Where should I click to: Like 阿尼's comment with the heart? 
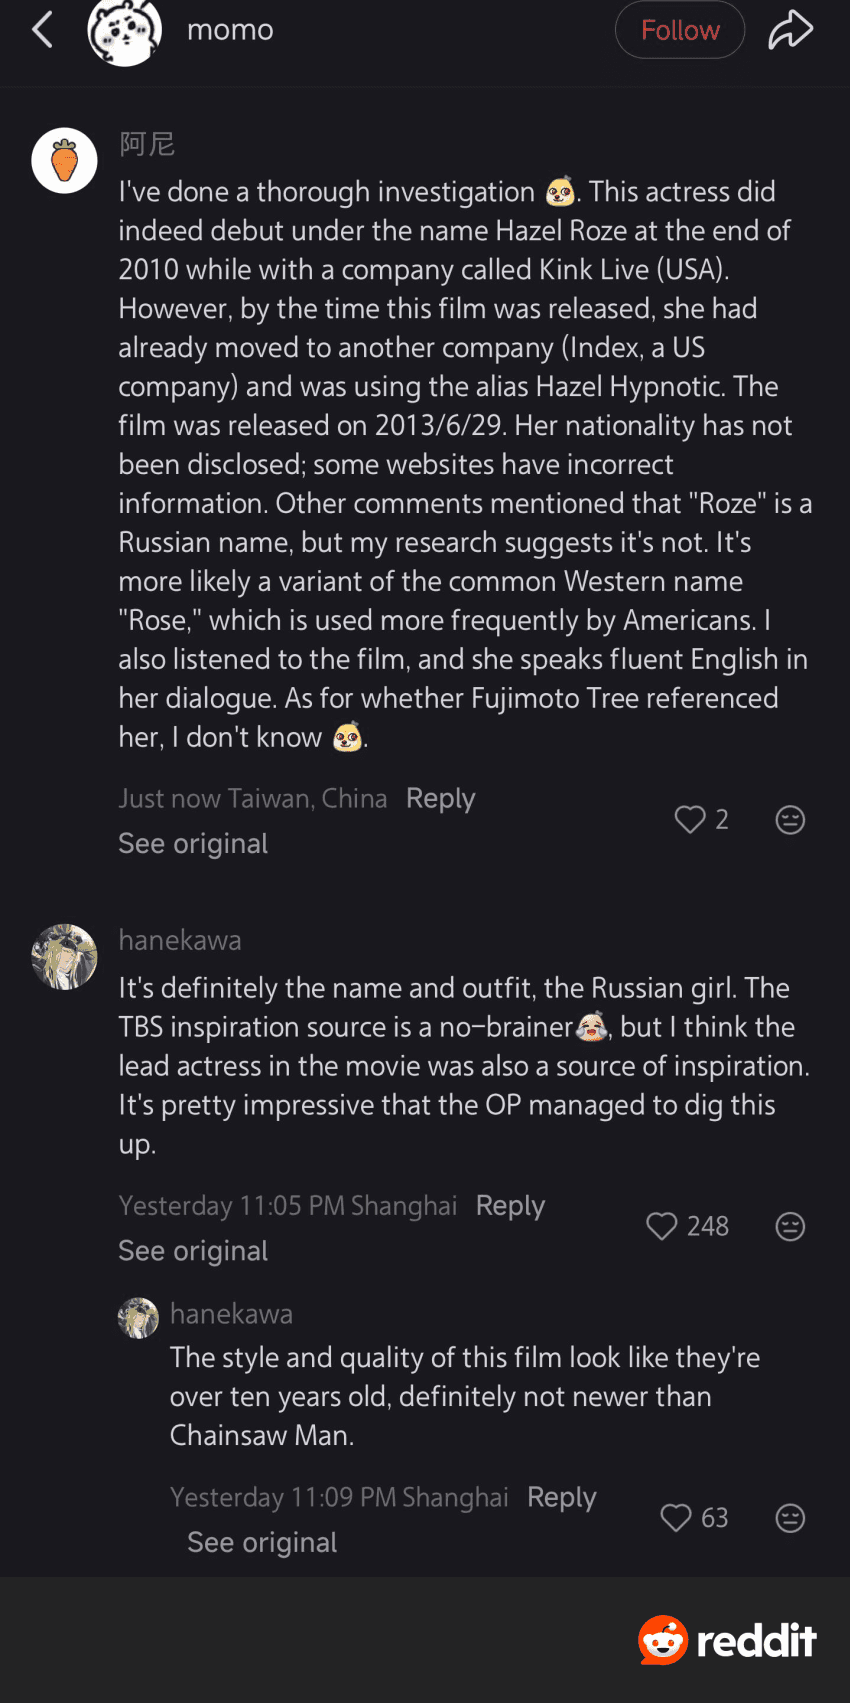(690, 820)
